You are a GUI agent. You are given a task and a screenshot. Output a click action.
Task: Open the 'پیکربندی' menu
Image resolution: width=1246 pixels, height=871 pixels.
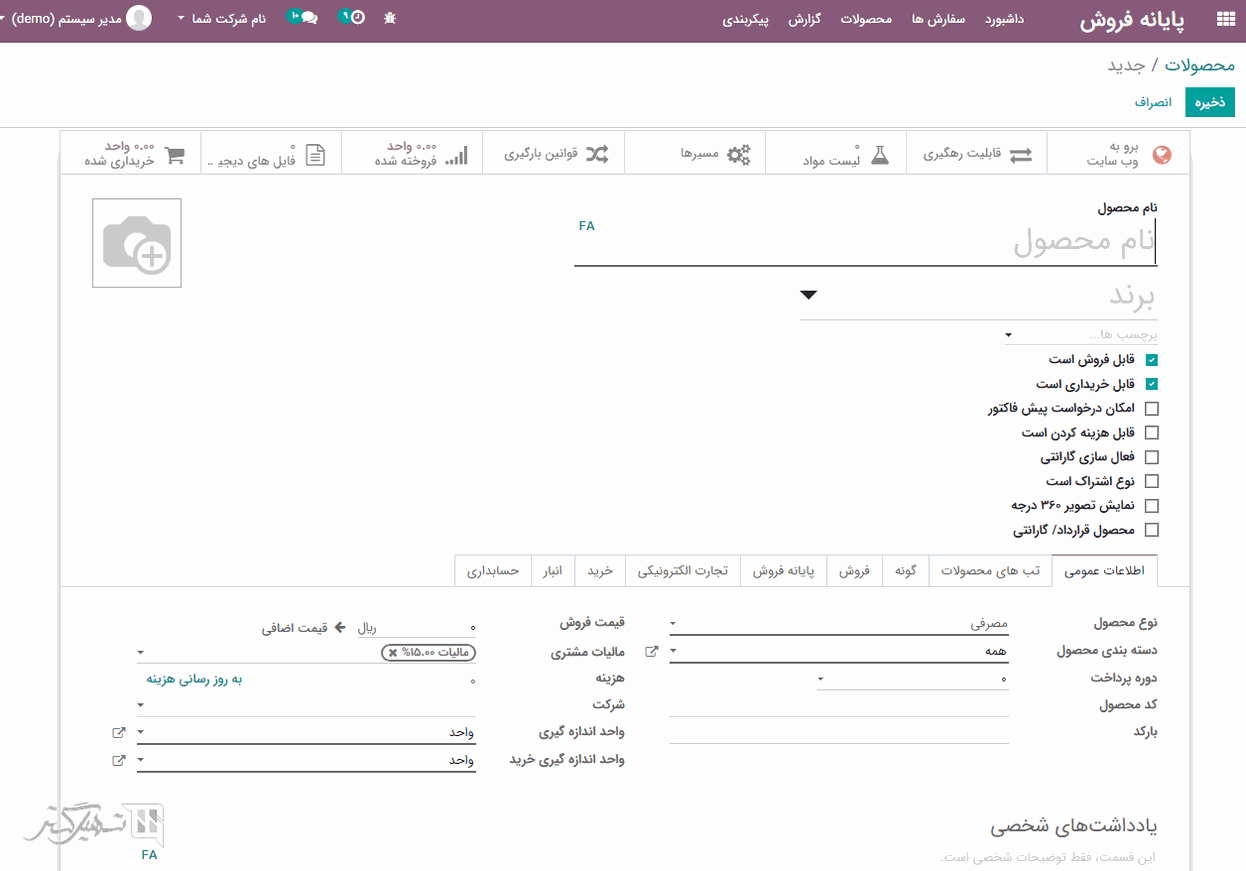(746, 20)
